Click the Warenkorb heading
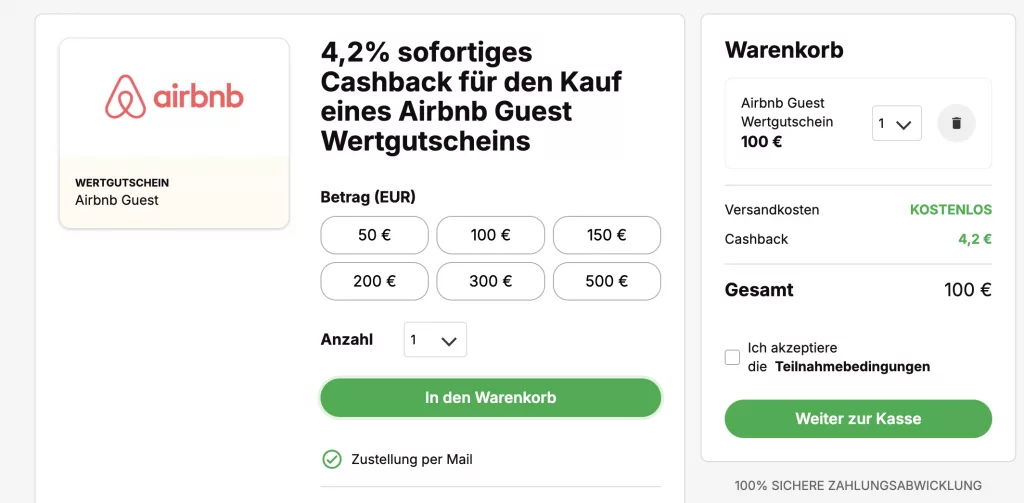This screenshot has height=503, width=1024. pos(784,50)
